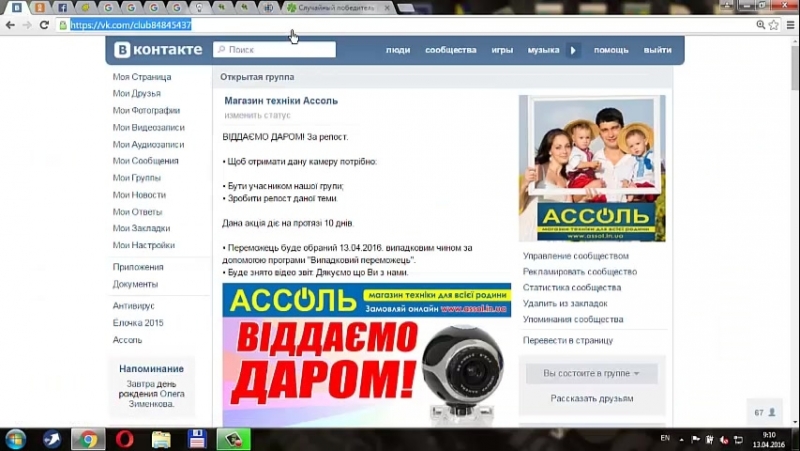Open Мои Сообщения
Image resolution: width=800 pixels, height=451 pixels.
(x=145, y=161)
